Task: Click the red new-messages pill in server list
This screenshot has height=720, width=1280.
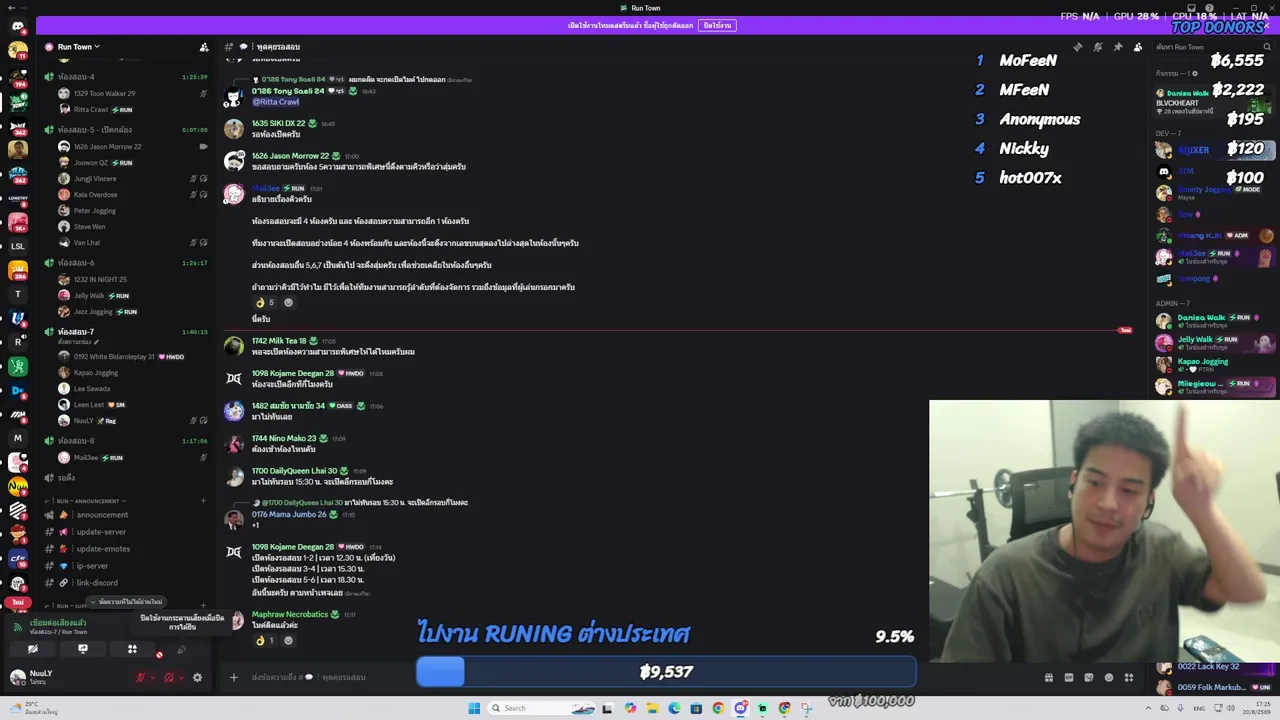Action: click(18, 603)
